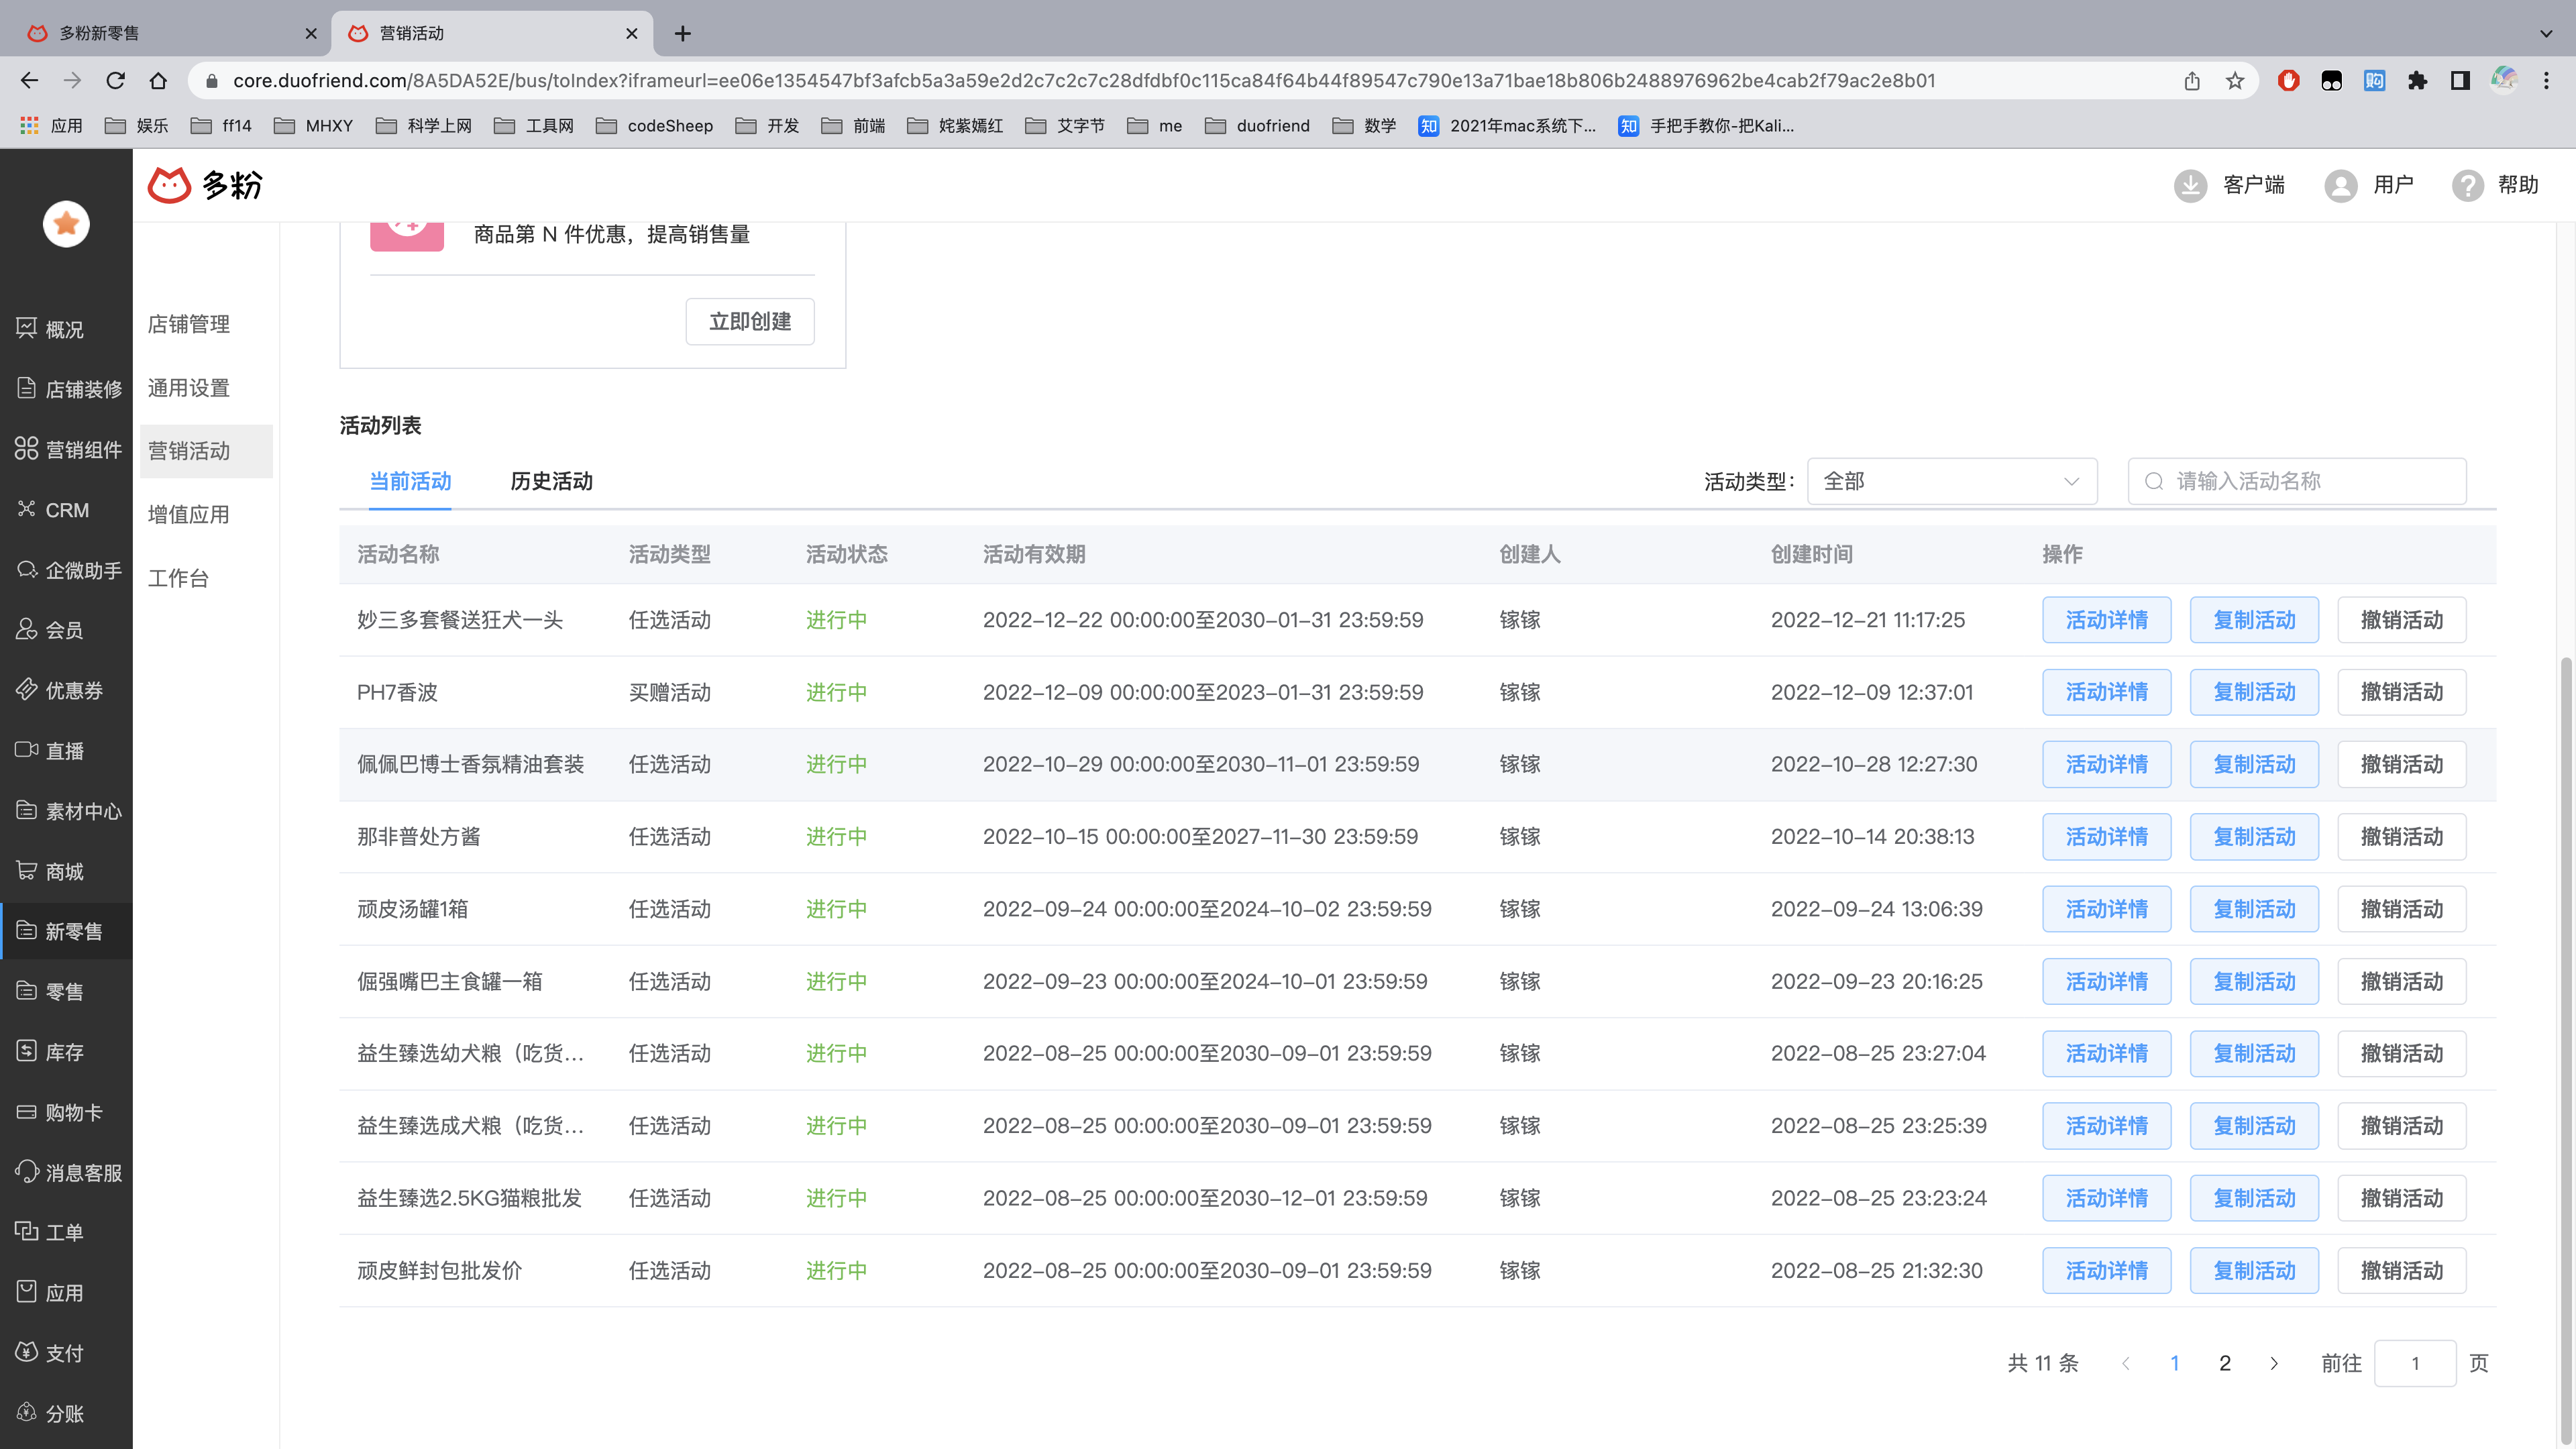Click 复制活动 for 顽皮汤罐1箱
2576x1449 pixels.
[2254, 909]
